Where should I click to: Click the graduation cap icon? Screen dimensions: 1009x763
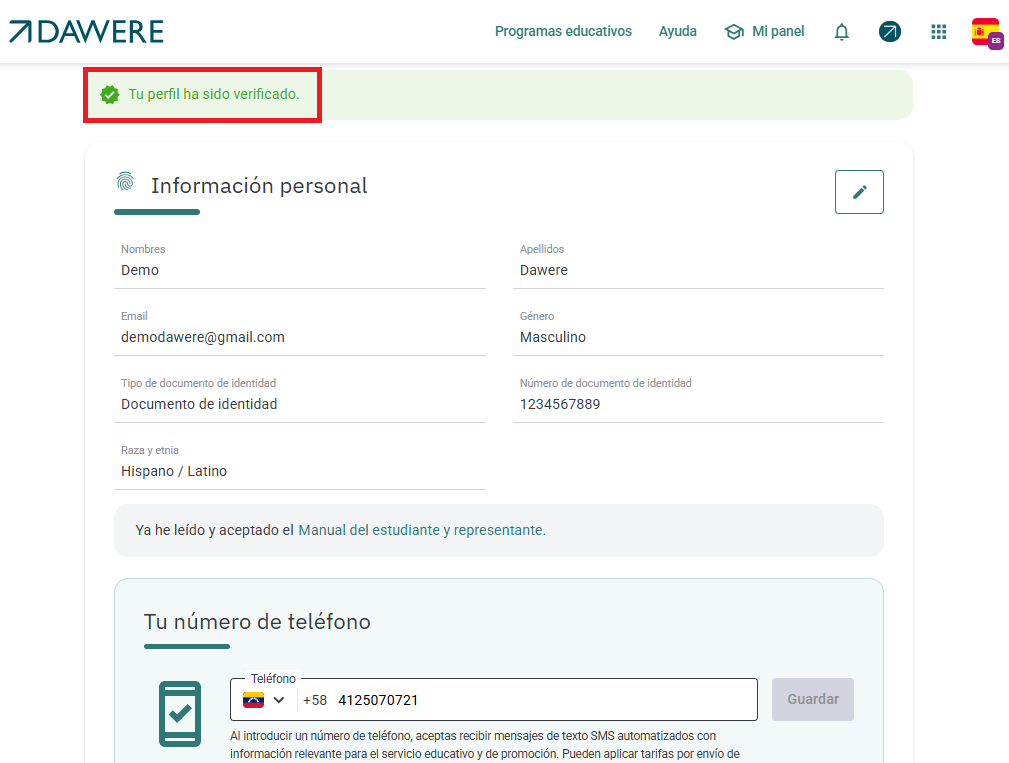[x=734, y=32]
